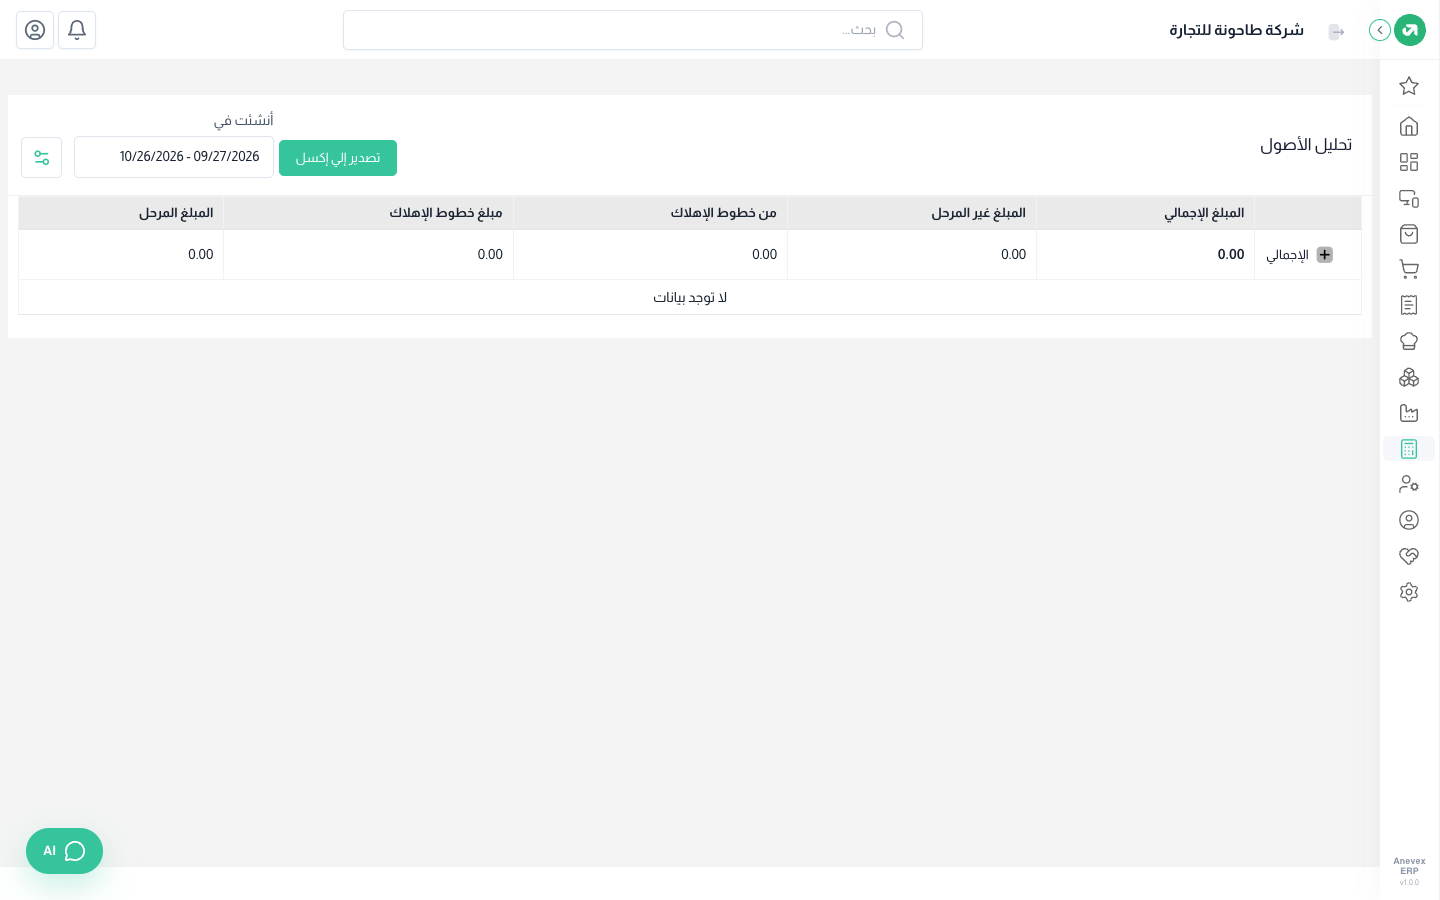
Task: Click تصدير إلي إكسل export button
Action: [x=338, y=158]
